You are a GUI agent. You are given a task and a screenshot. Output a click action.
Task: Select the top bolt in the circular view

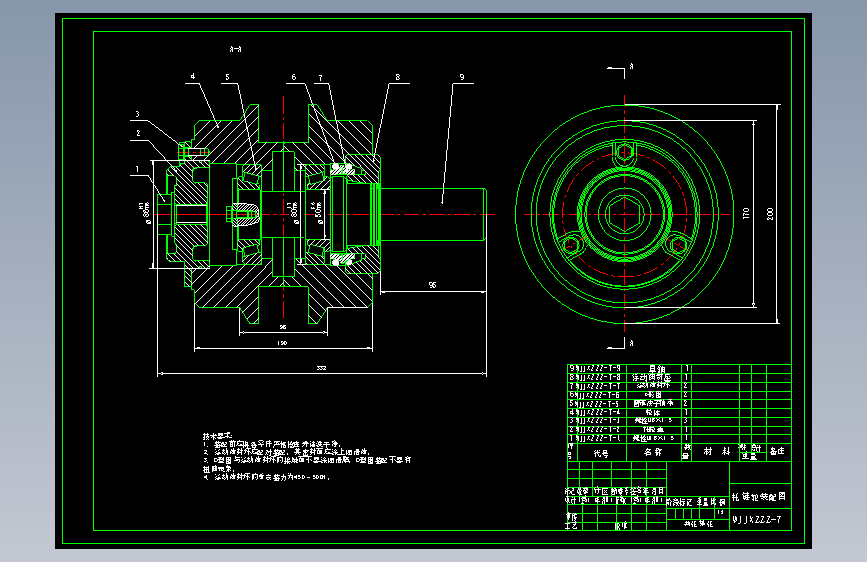click(x=625, y=151)
